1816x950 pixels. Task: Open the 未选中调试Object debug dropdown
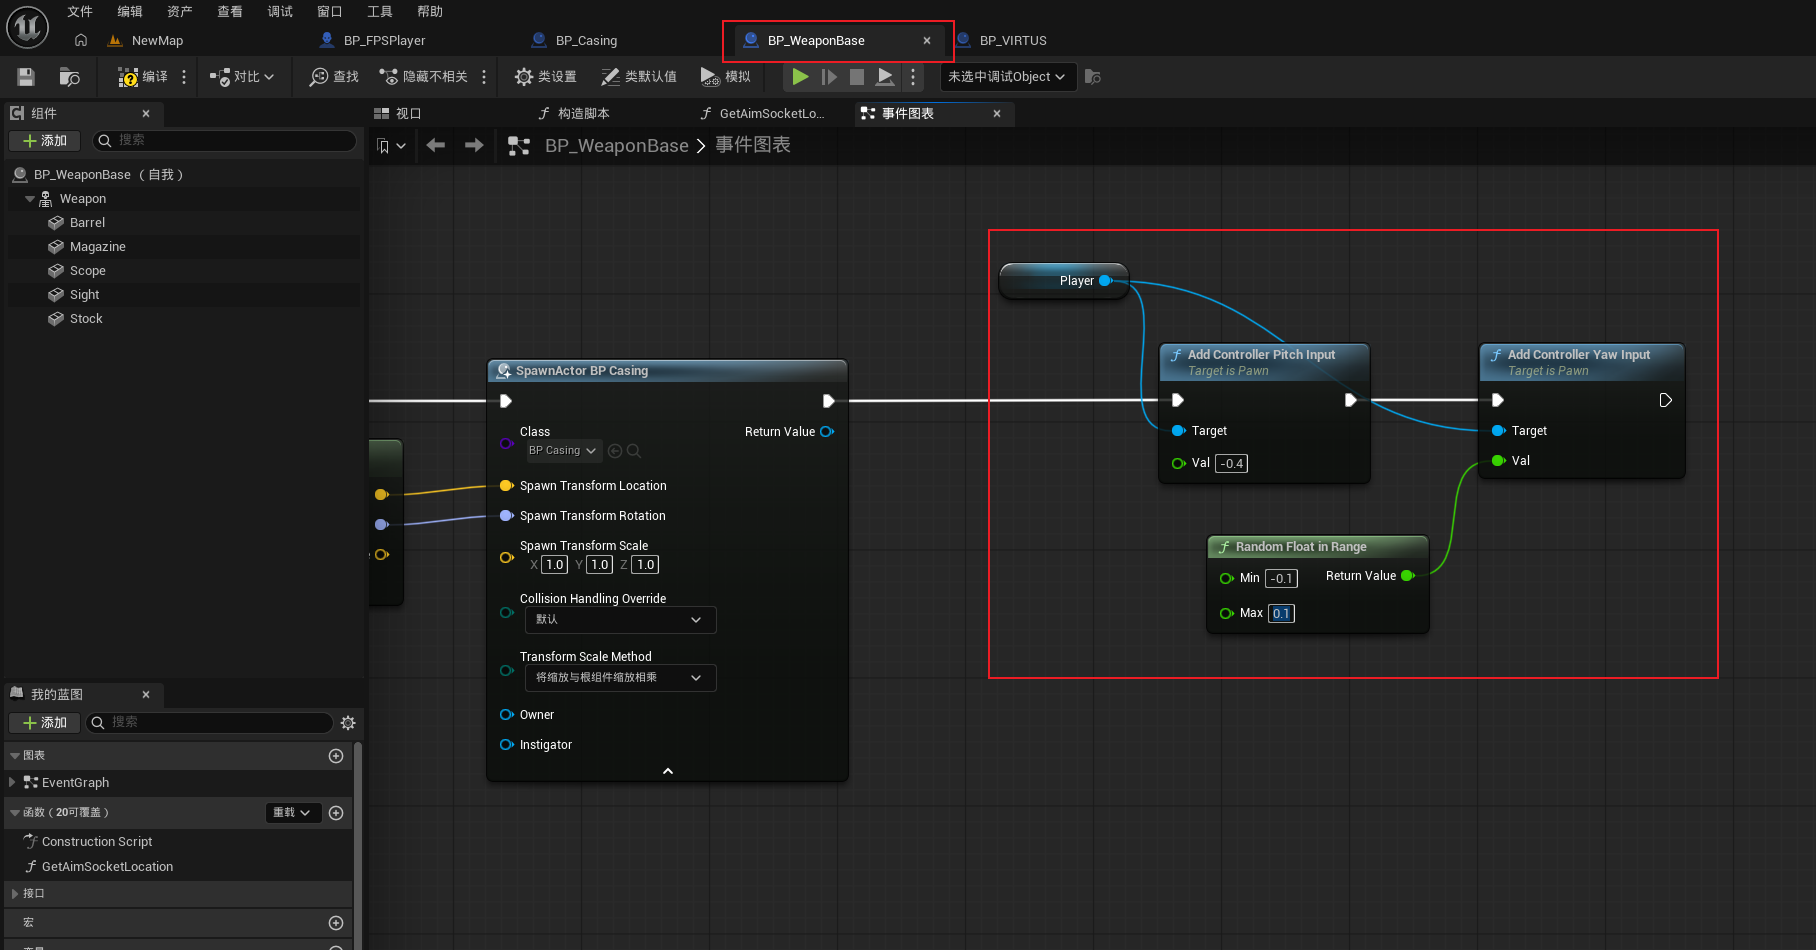tap(1007, 77)
